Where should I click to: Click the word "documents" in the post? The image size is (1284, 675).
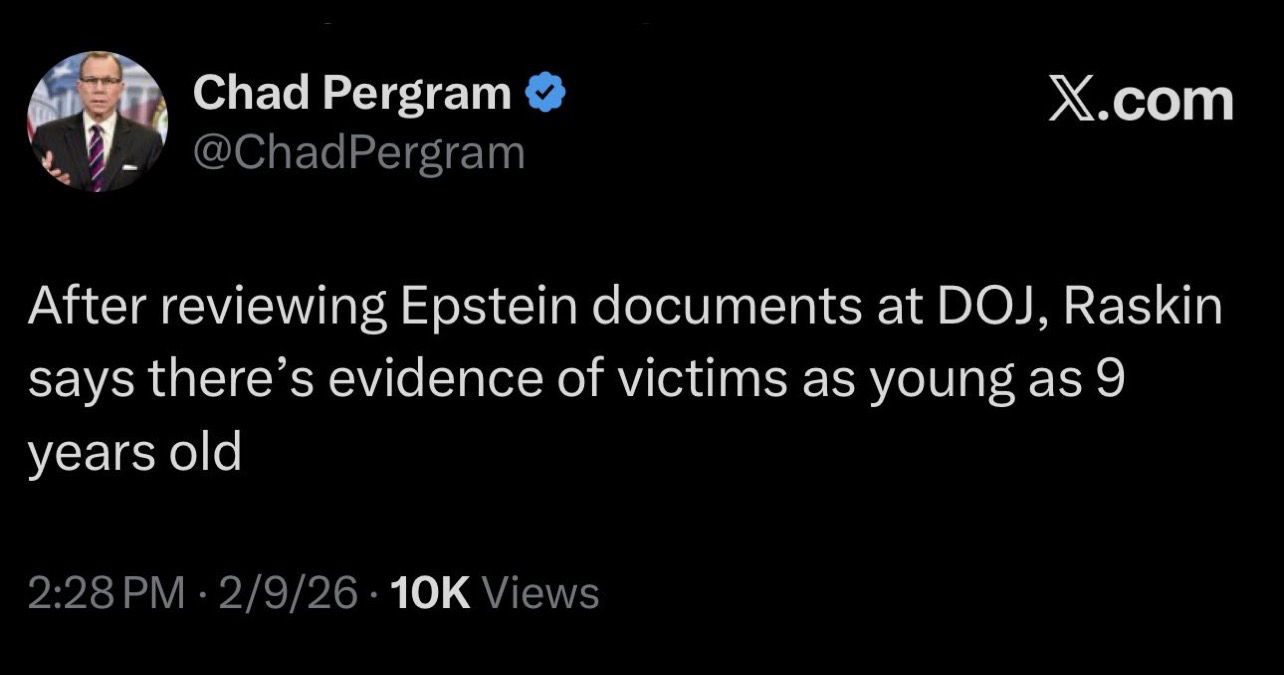(x=724, y=309)
